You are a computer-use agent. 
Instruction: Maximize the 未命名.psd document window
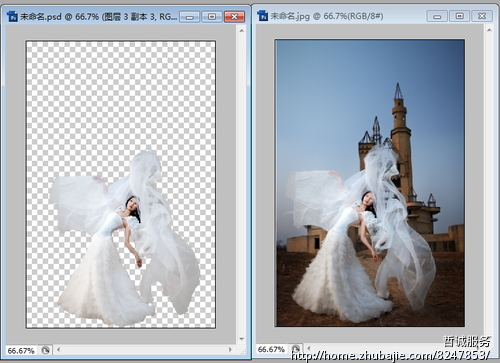click(212, 17)
